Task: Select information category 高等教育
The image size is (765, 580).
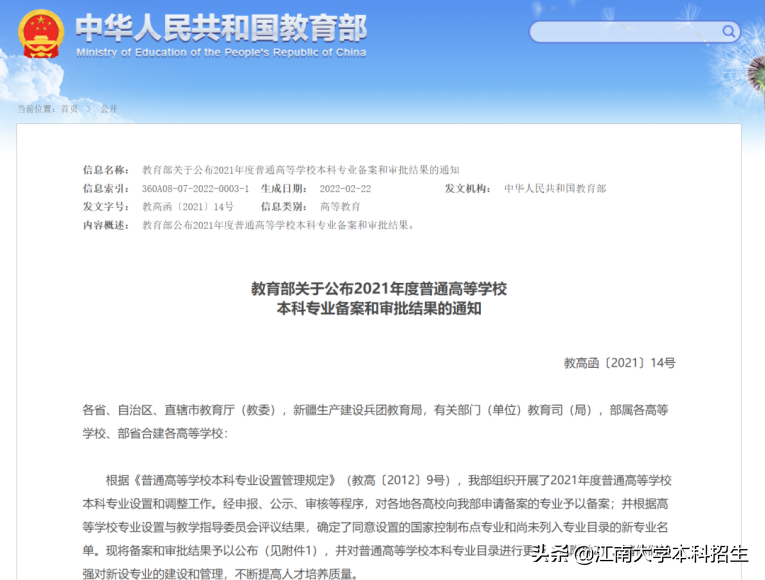Action: point(340,207)
